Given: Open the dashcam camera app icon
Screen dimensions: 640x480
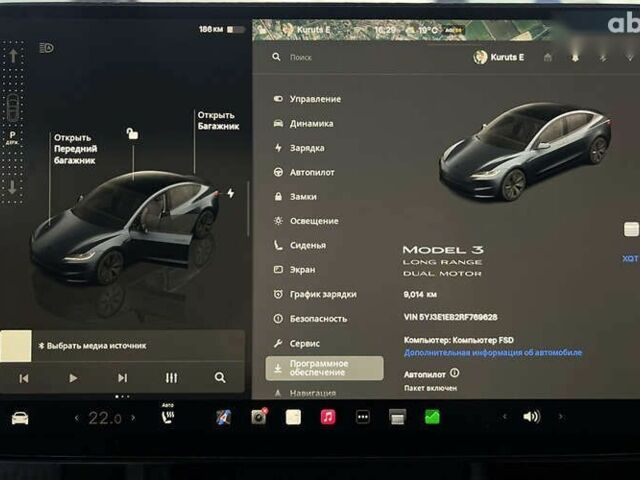Looking at the screenshot, I should tap(259, 417).
